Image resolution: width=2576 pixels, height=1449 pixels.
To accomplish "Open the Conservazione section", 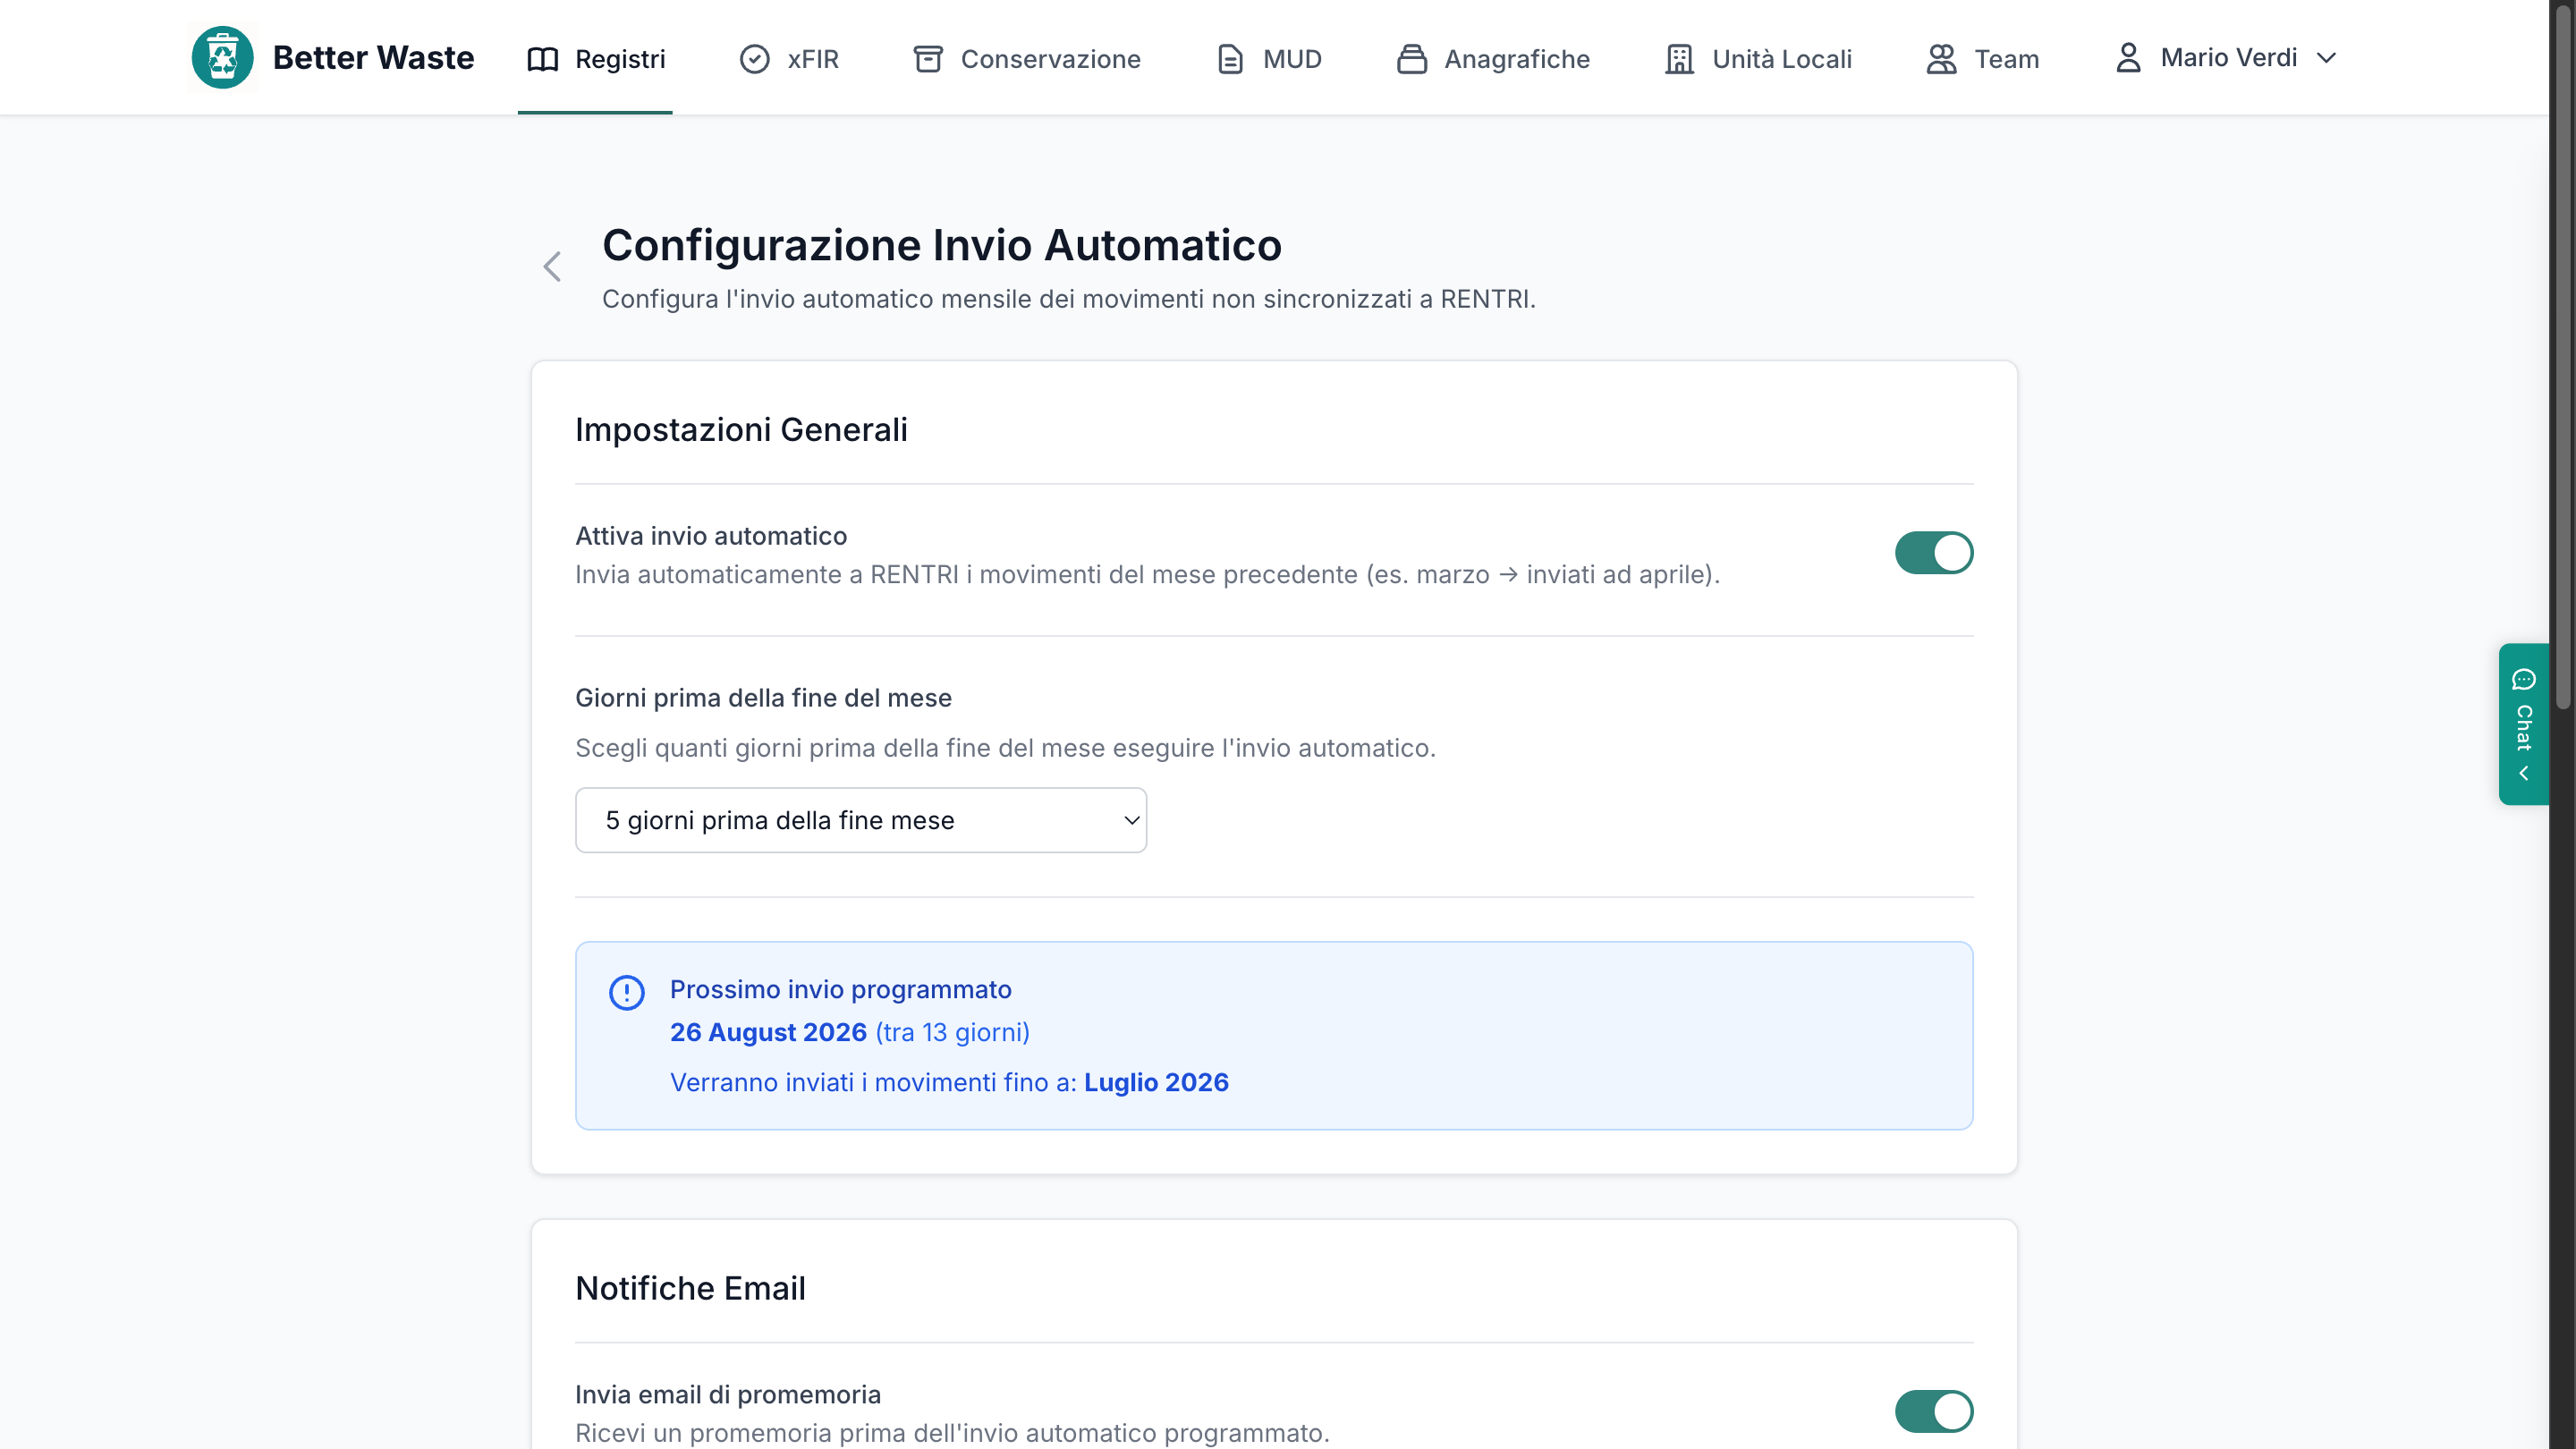I will coord(1027,59).
